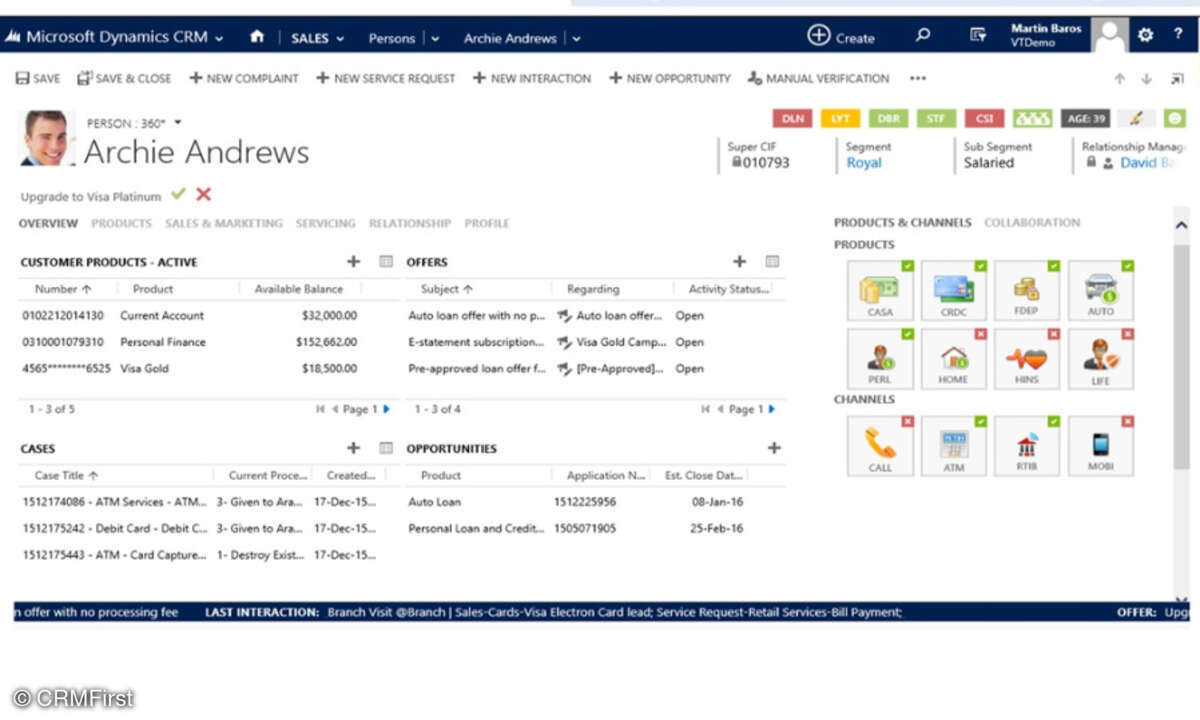Open the CASA product tile
Viewport: 1200px width, 720px height.
(x=880, y=291)
